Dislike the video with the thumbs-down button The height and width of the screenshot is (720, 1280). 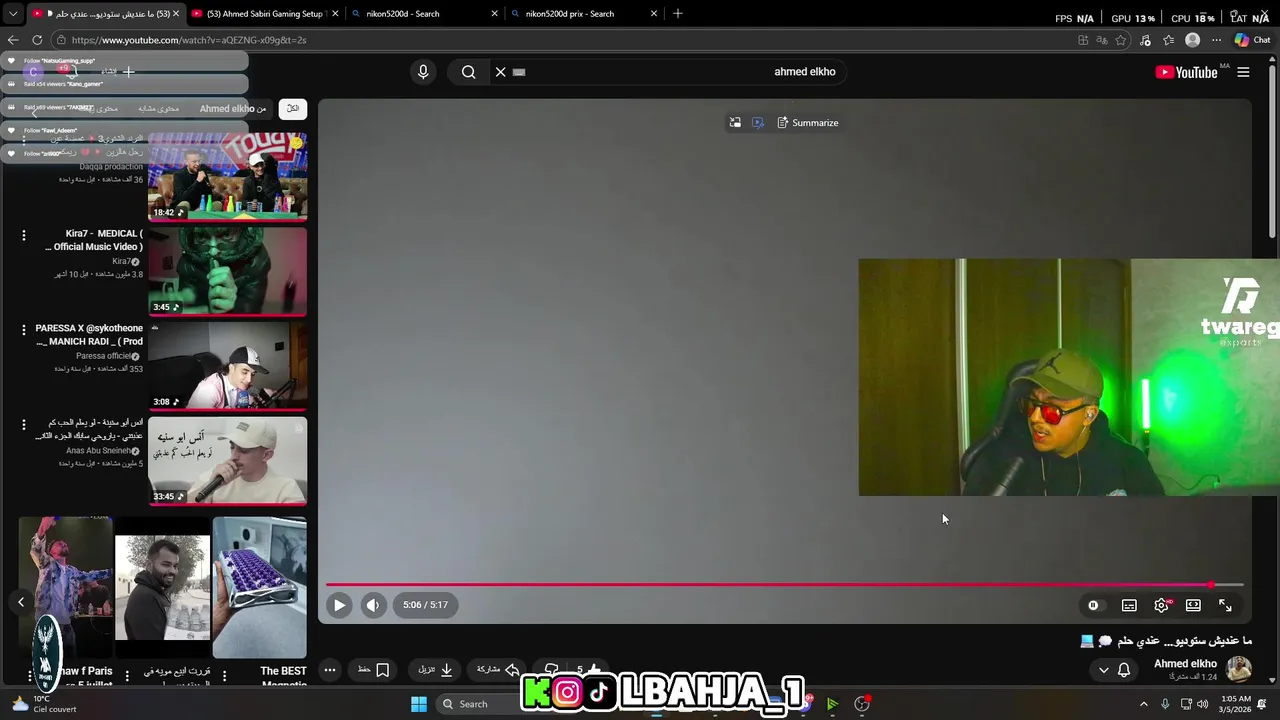coord(551,670)
